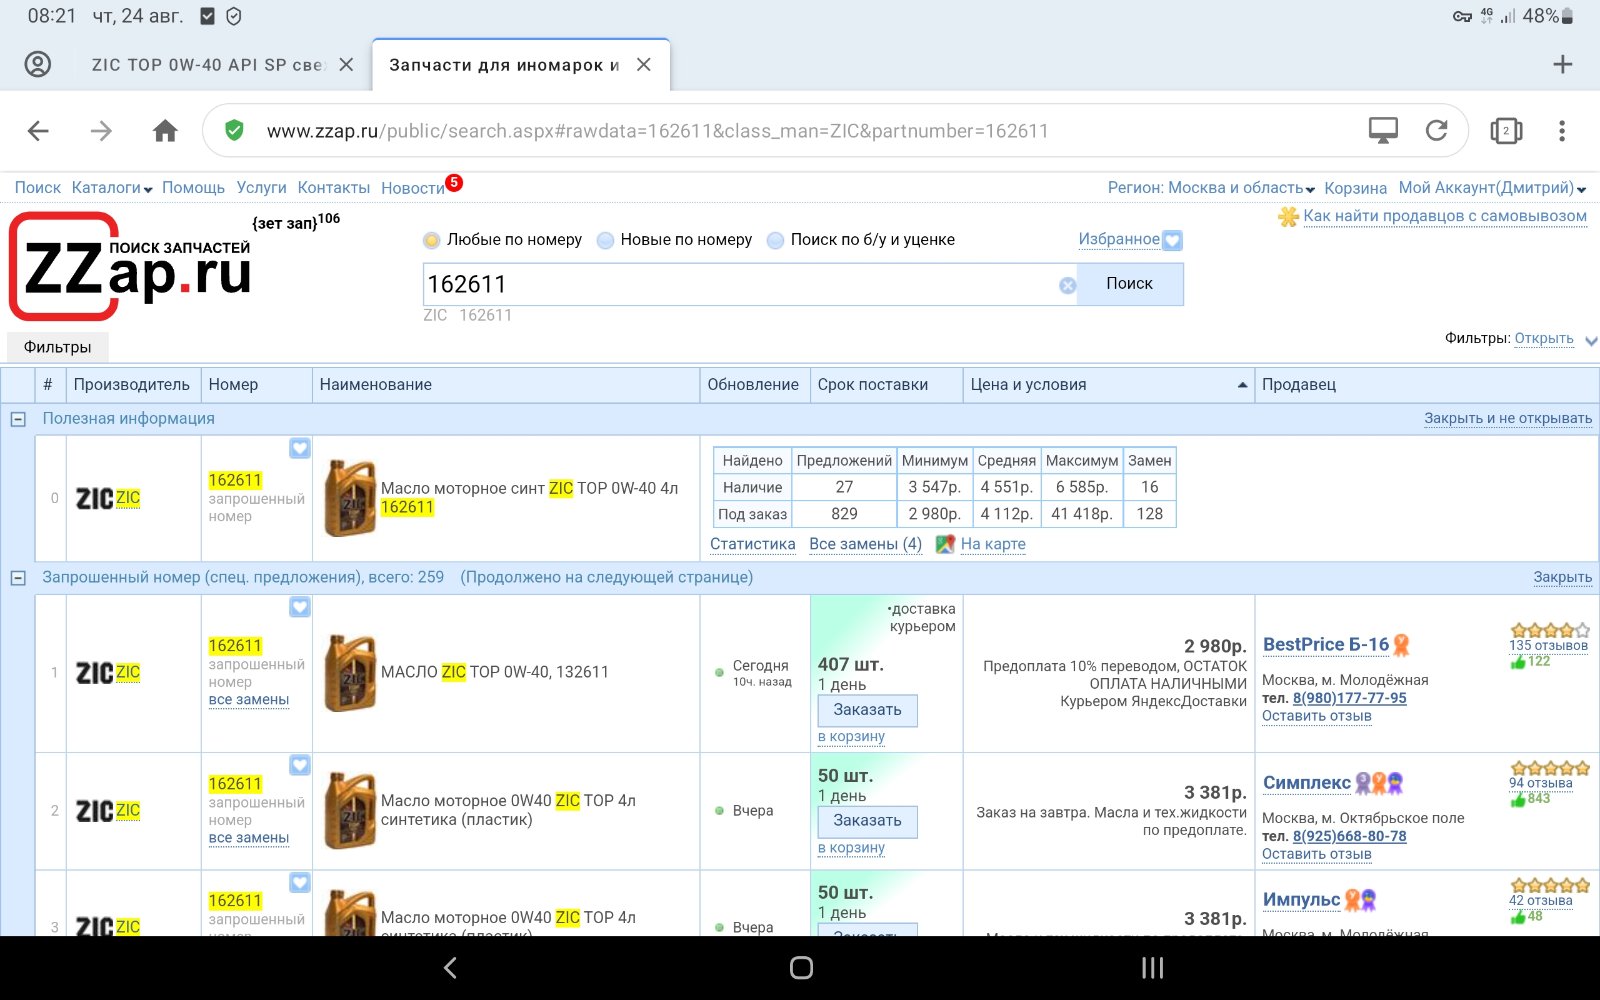Open the Помощь menu link
This screenshot has width=1600, height=1000.
193,188
